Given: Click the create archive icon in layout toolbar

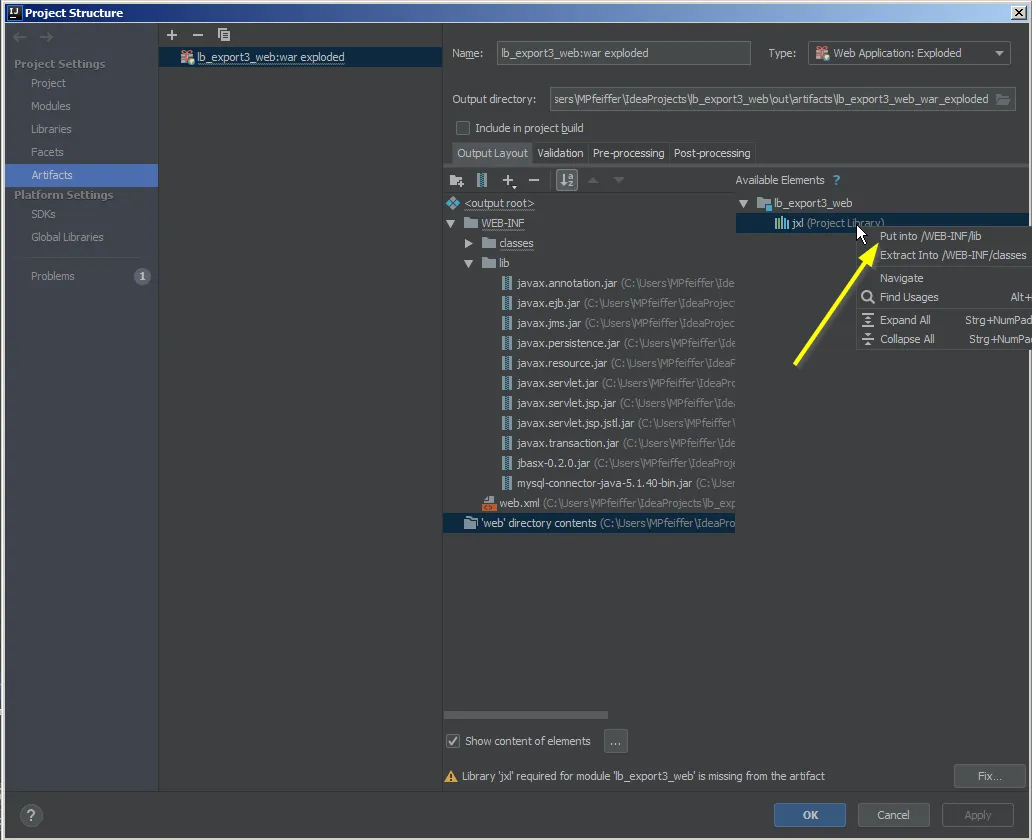Looking at the screenshot, I should click(482, 180).
